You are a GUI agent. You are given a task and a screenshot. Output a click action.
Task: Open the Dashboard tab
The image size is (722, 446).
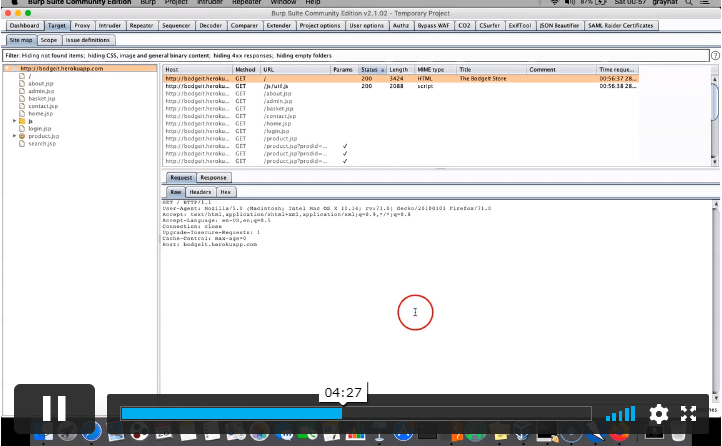coord(24,26)
